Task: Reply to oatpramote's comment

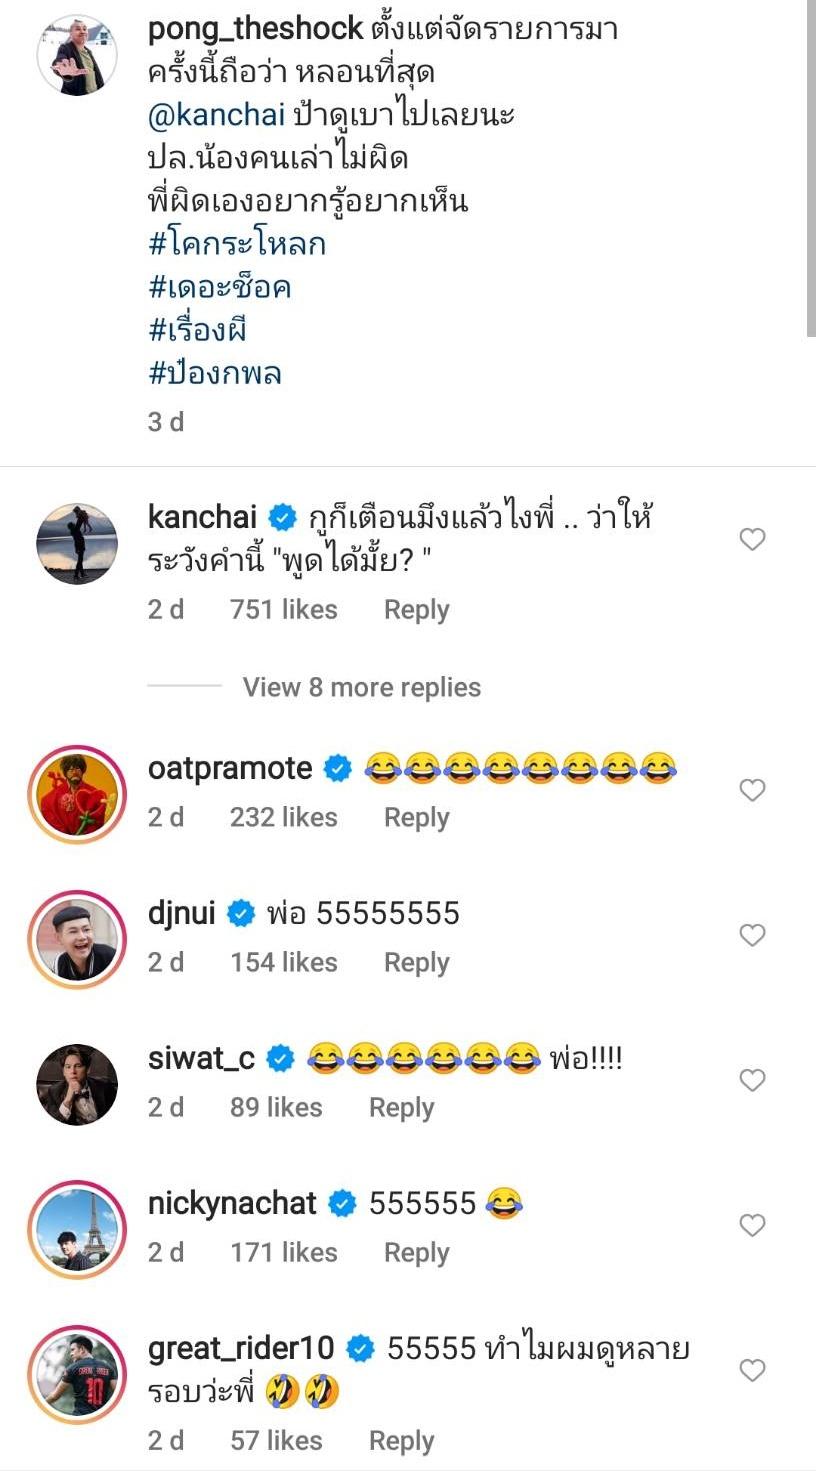Action: (416, 817)
